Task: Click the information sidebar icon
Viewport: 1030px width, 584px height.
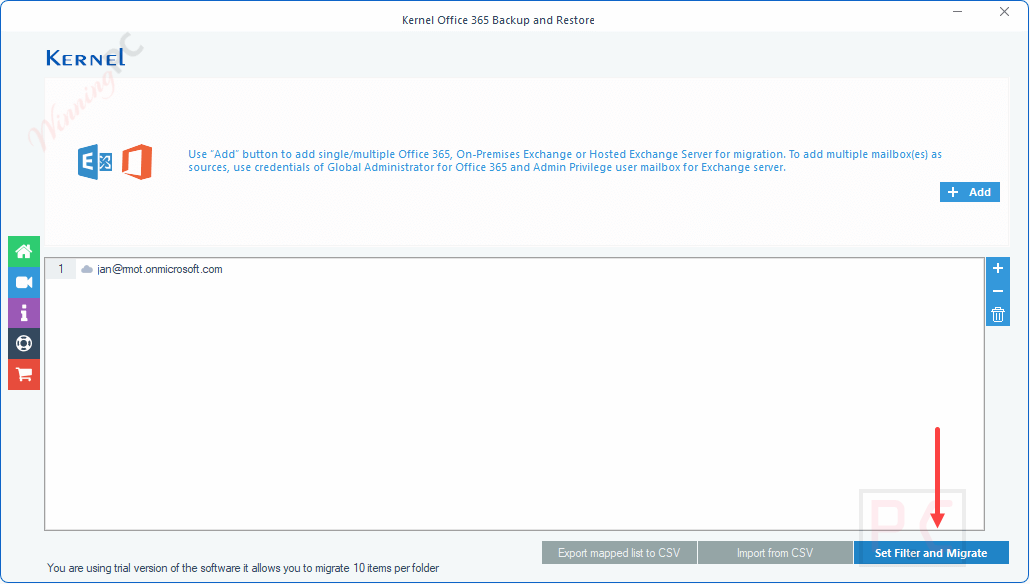Action: pyautogui.click(x=23, y=313)
